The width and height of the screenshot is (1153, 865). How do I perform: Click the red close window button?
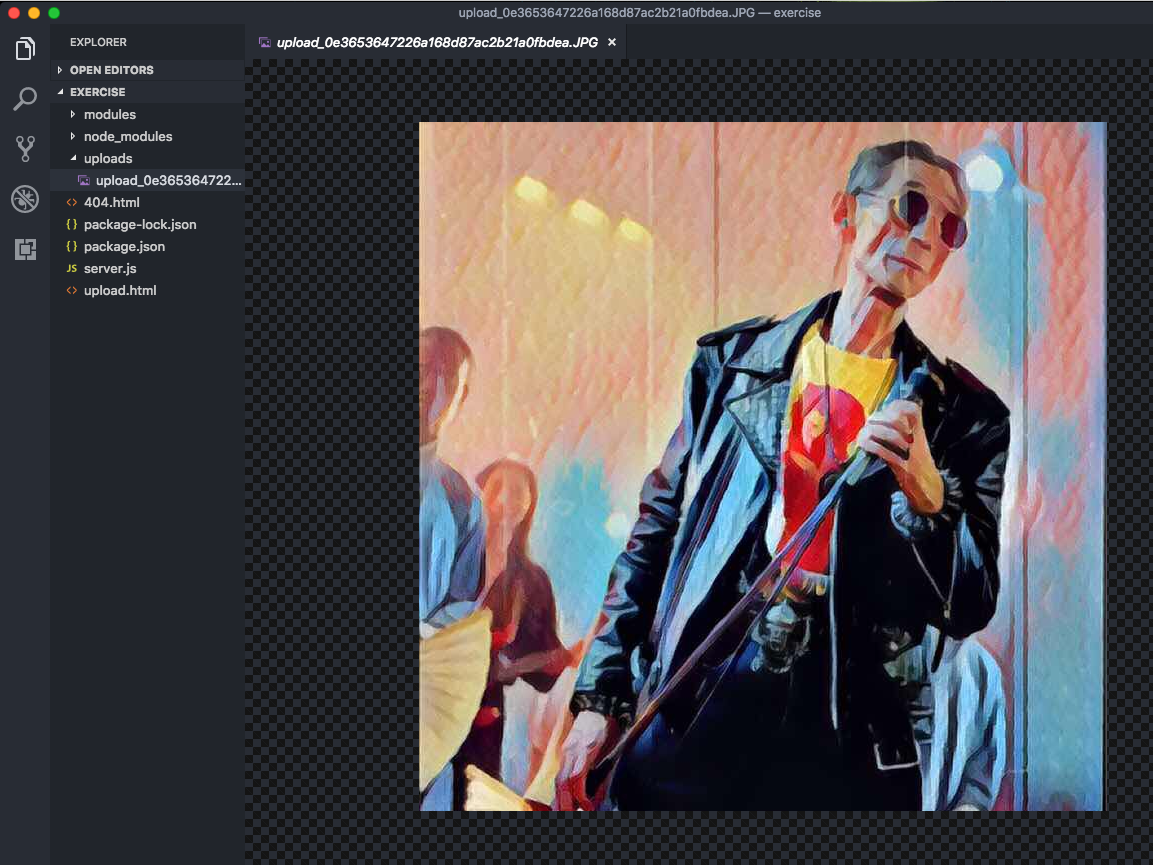click(14, 13)
